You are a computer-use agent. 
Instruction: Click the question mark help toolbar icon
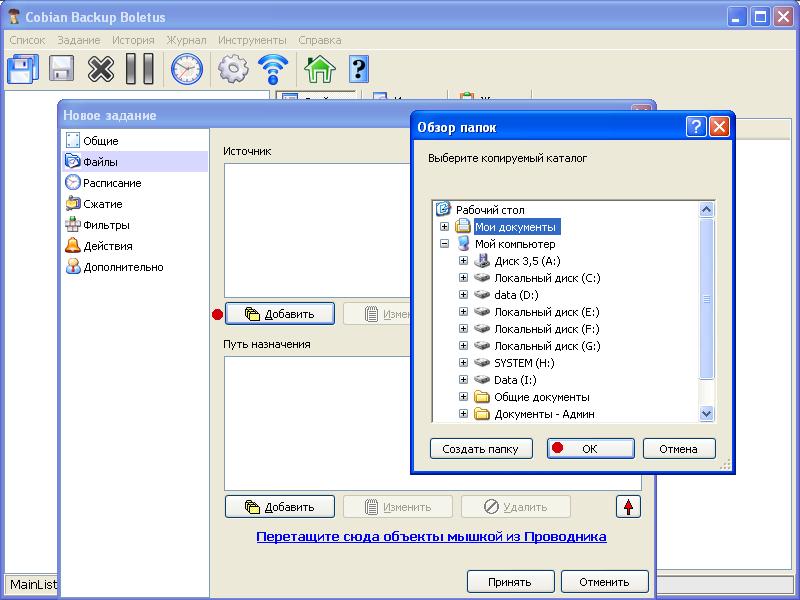coord(359,68)
